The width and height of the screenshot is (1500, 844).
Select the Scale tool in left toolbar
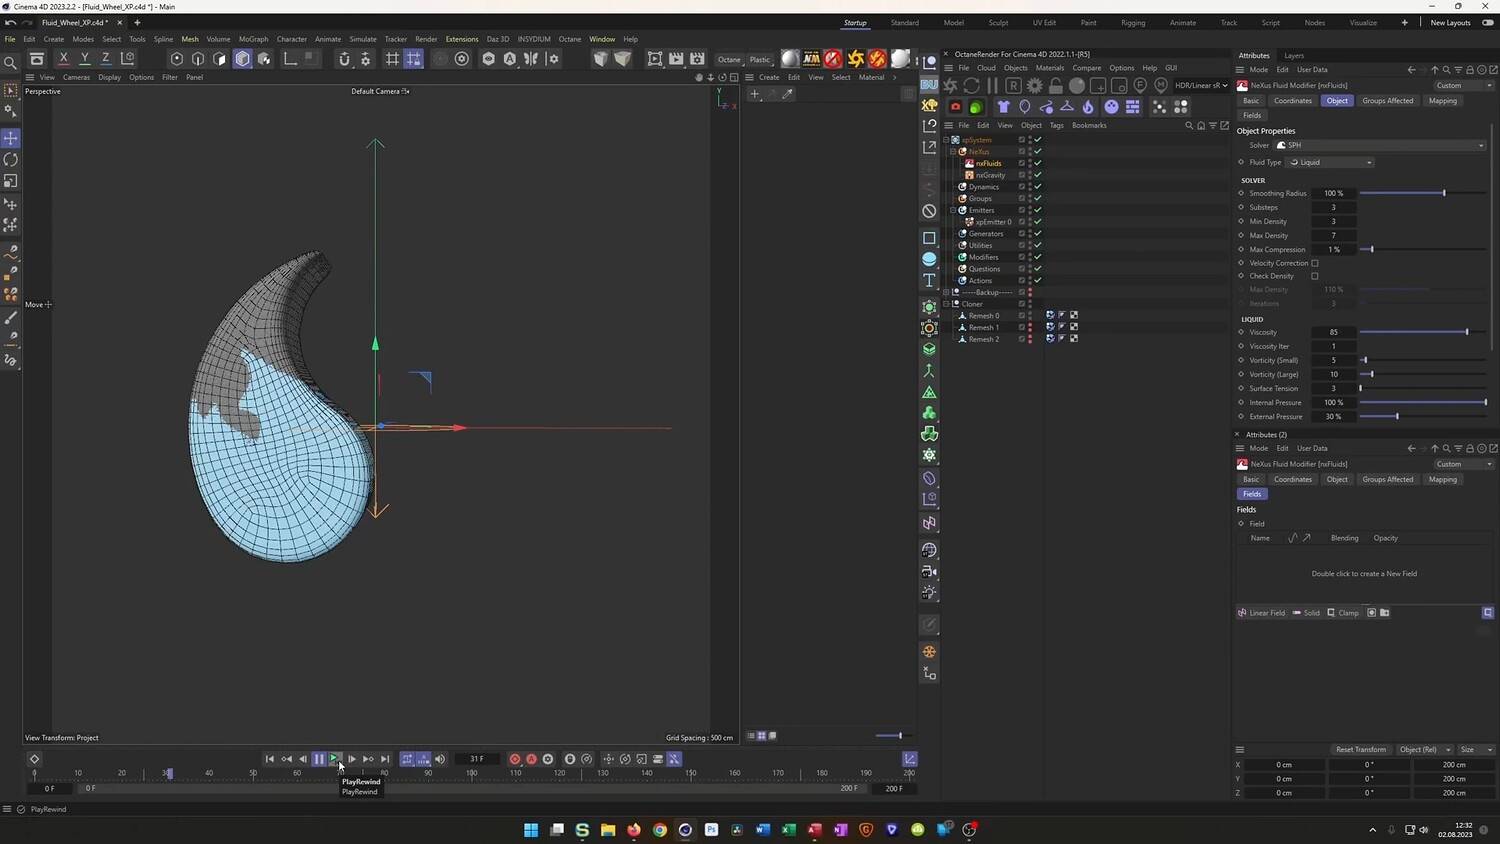click(11, 181)
